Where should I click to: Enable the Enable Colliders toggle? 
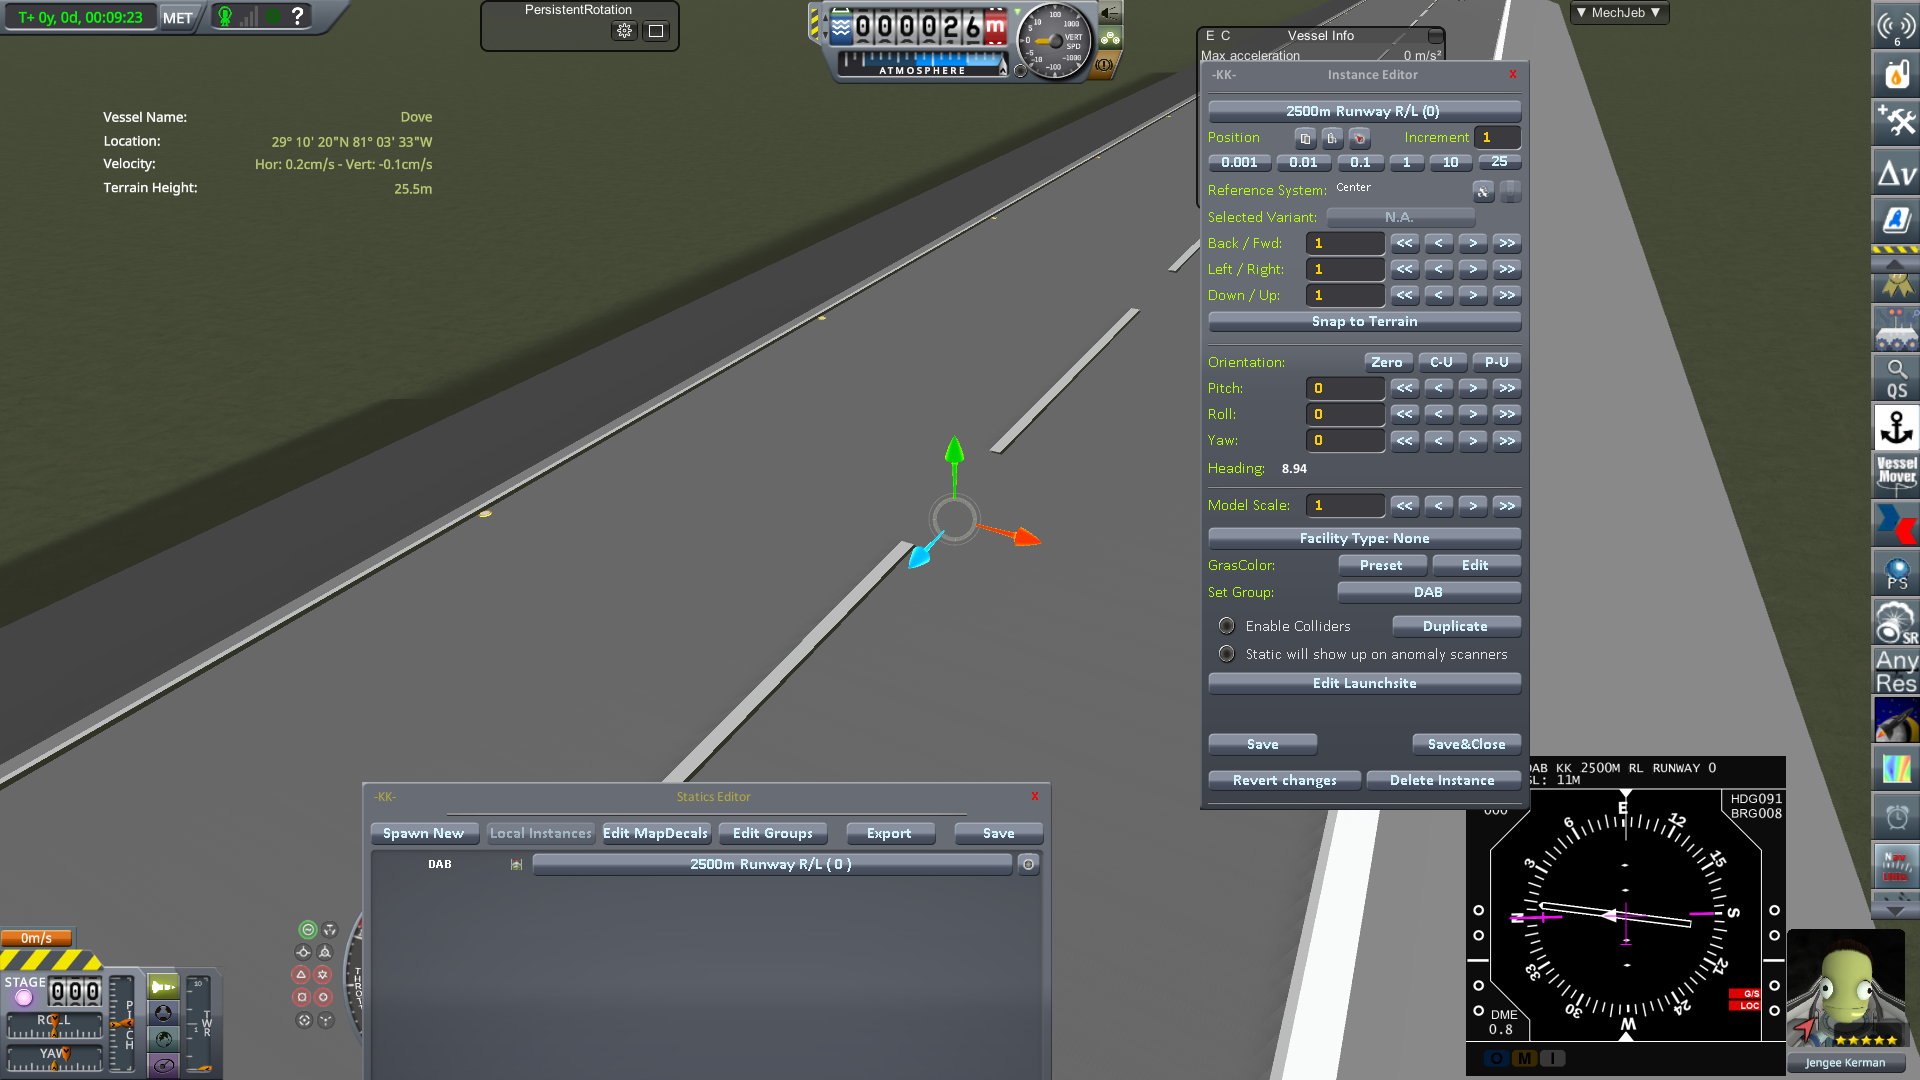[1227, 625]
